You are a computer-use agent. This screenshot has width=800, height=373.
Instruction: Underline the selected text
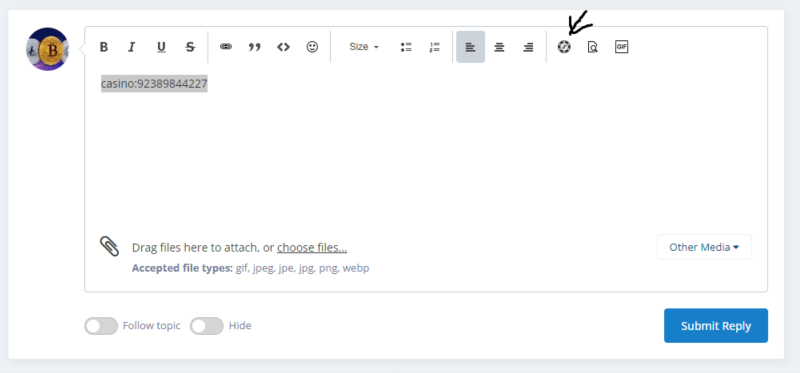tap(161, 47)
